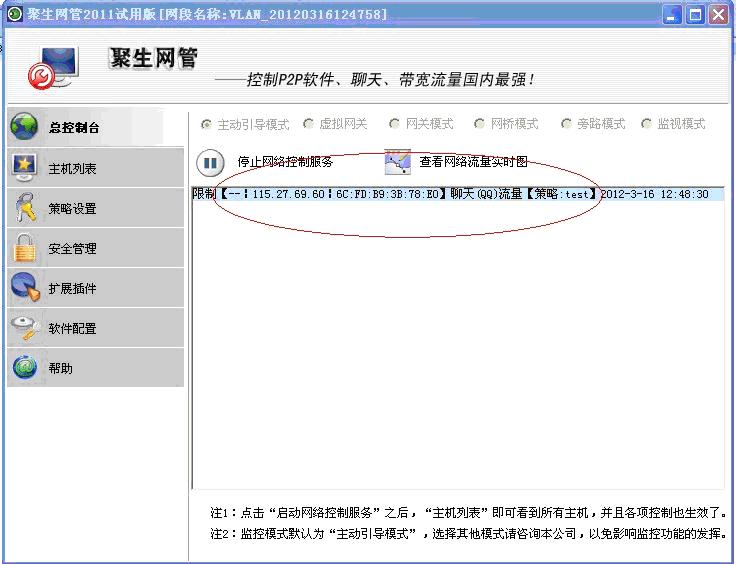Enable 监视模式 radio button
This screenshot has height=564, width=736.
tap(647, 125)
